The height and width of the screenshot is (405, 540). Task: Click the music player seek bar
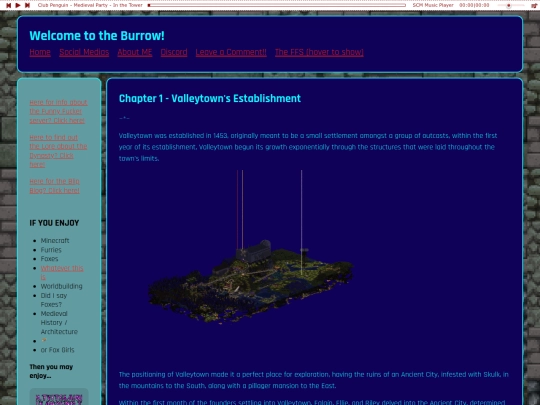point(277,5)
